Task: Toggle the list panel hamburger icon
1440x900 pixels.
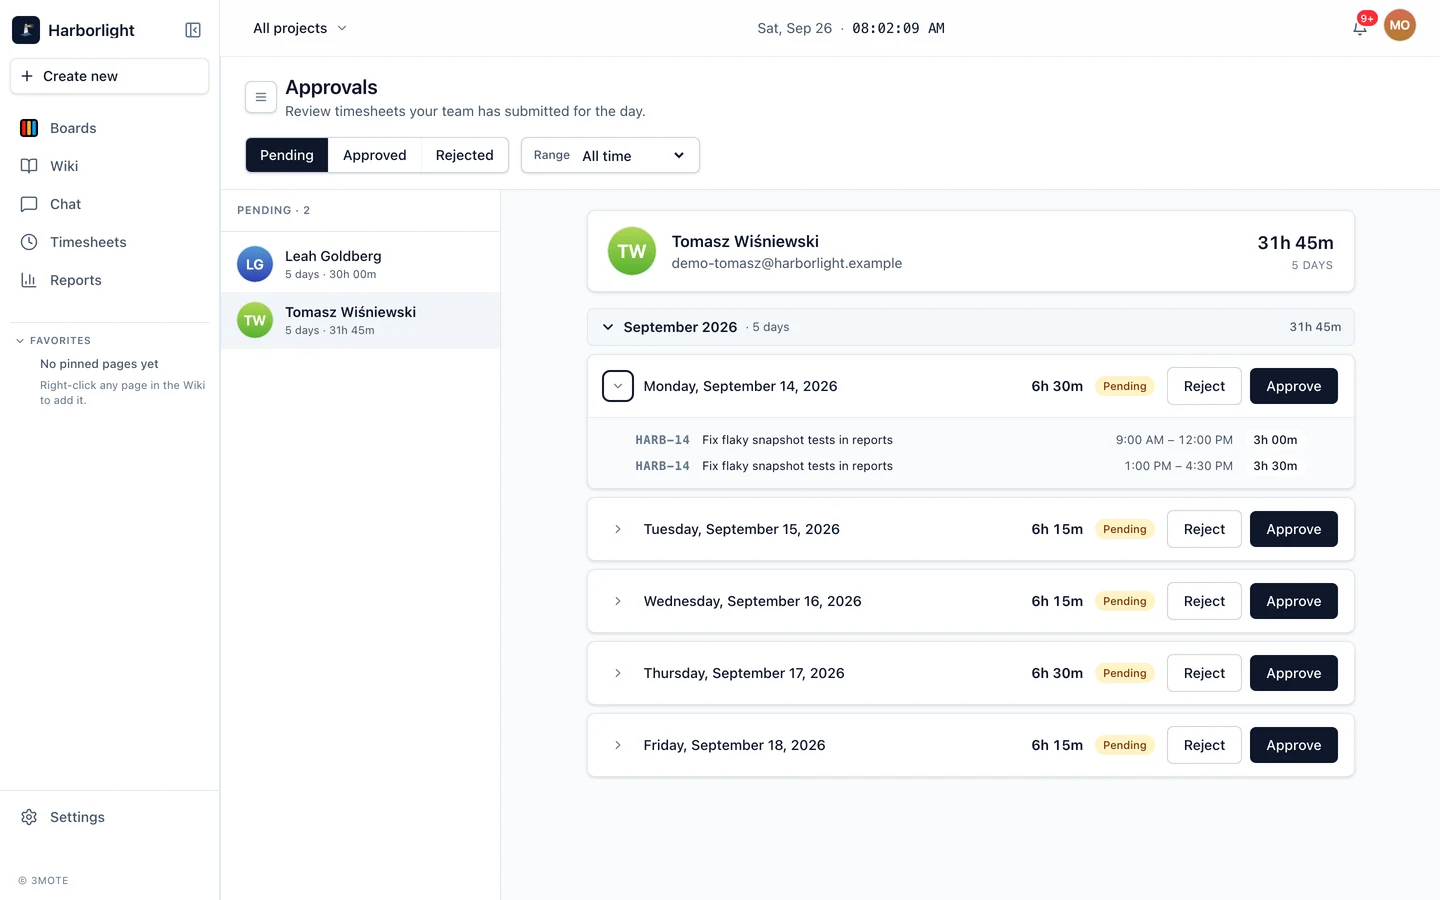Action: tap(261, 97)
